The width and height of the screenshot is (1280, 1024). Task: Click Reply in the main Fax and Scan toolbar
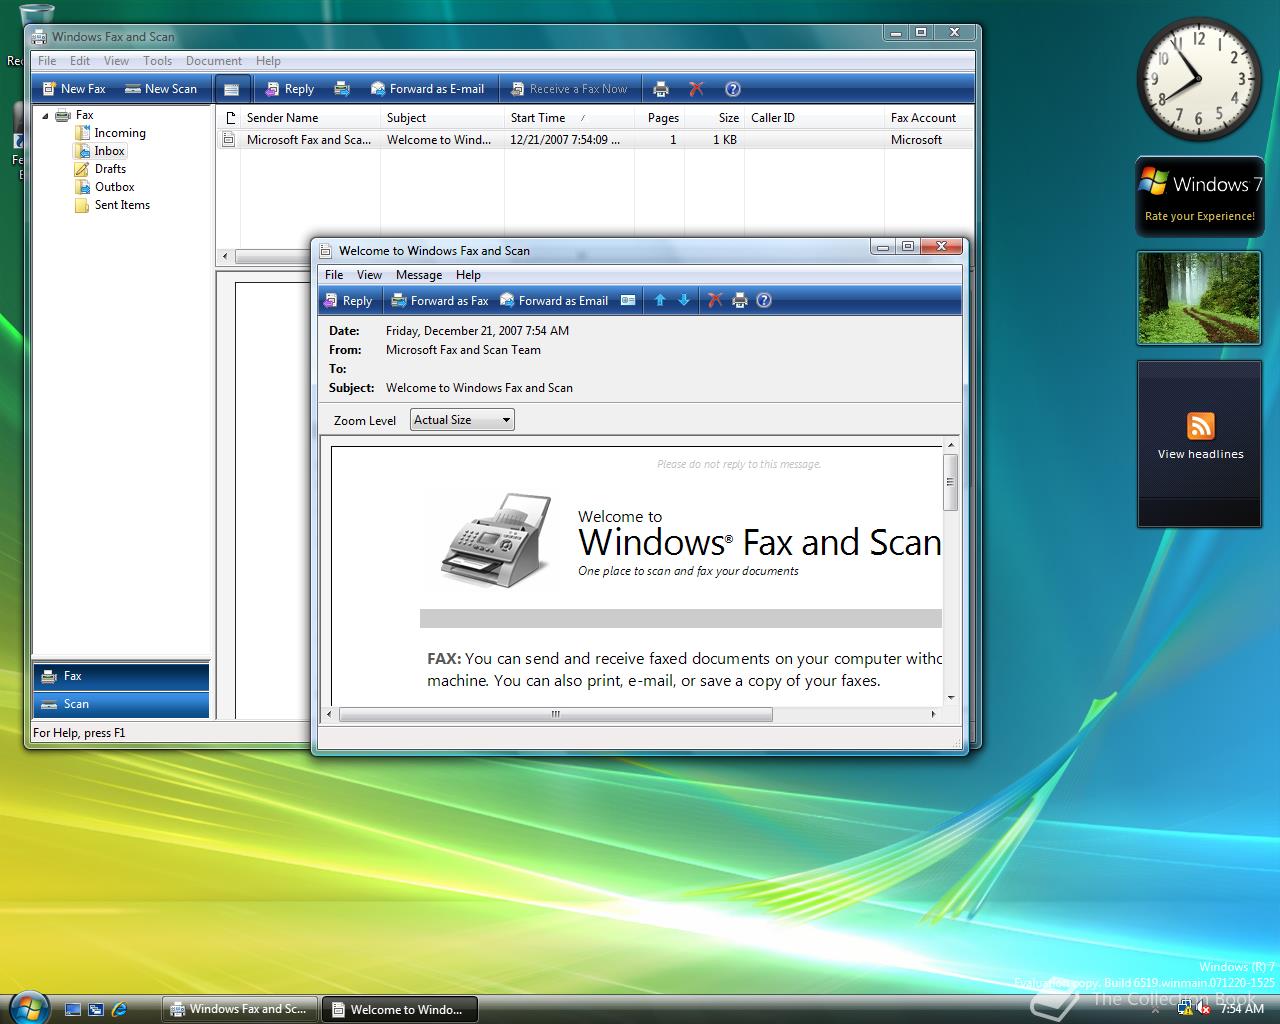tap(289, 89)
